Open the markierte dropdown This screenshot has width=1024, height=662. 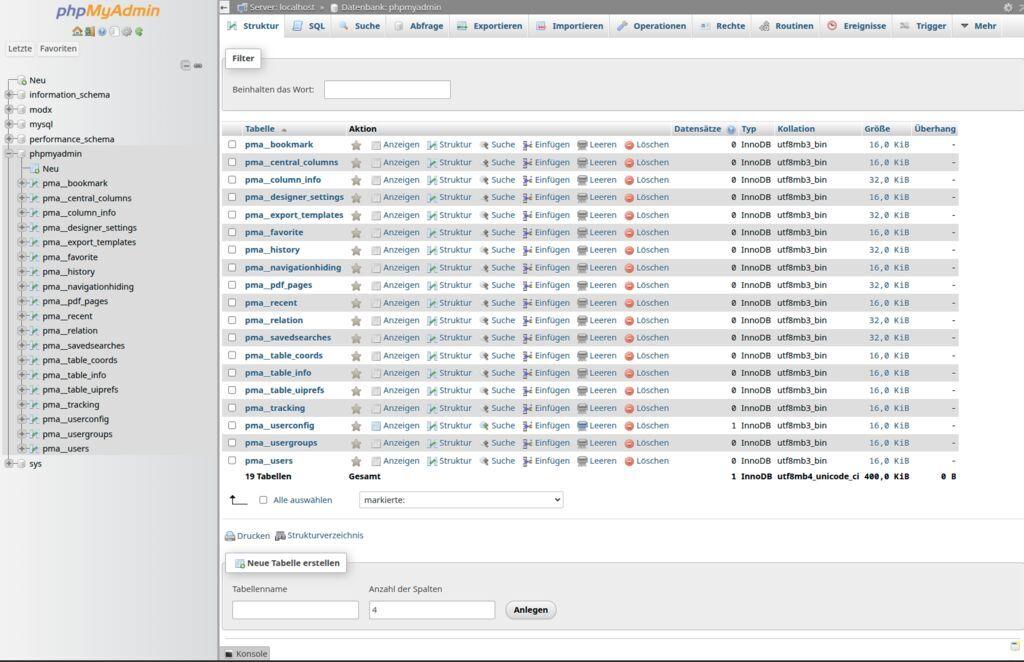(460, 500)
